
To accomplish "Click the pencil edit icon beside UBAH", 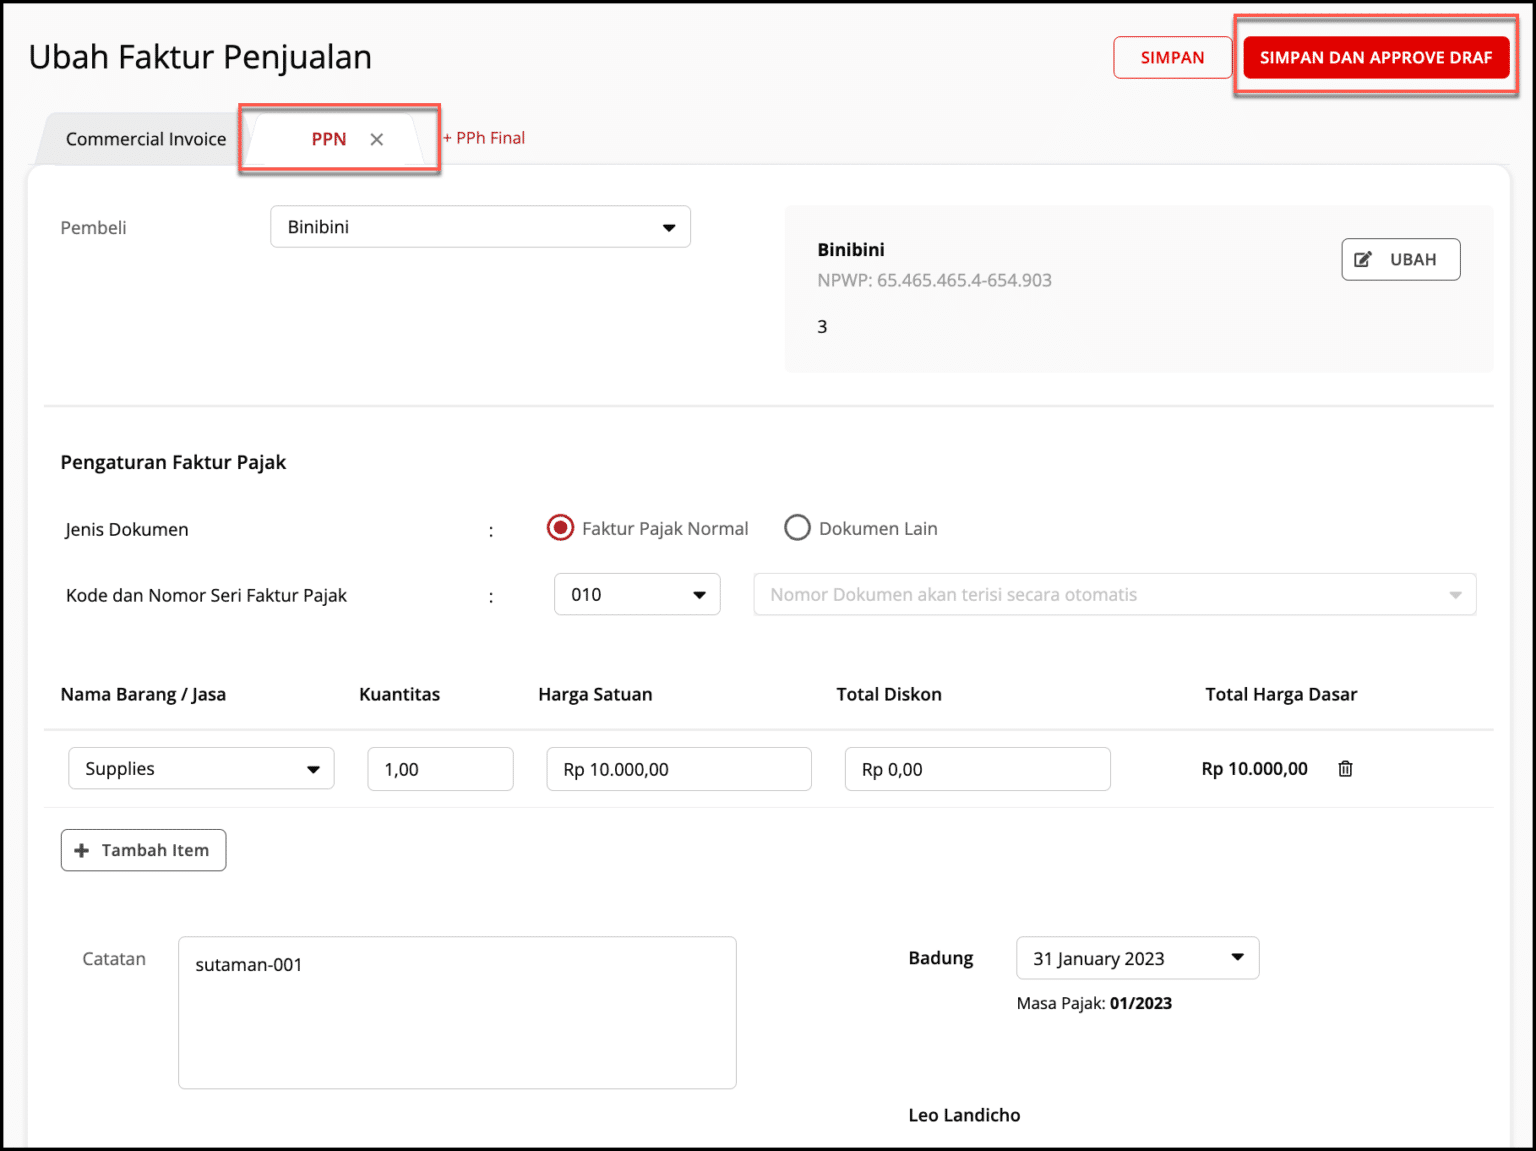I will (x=1364, y=259).
